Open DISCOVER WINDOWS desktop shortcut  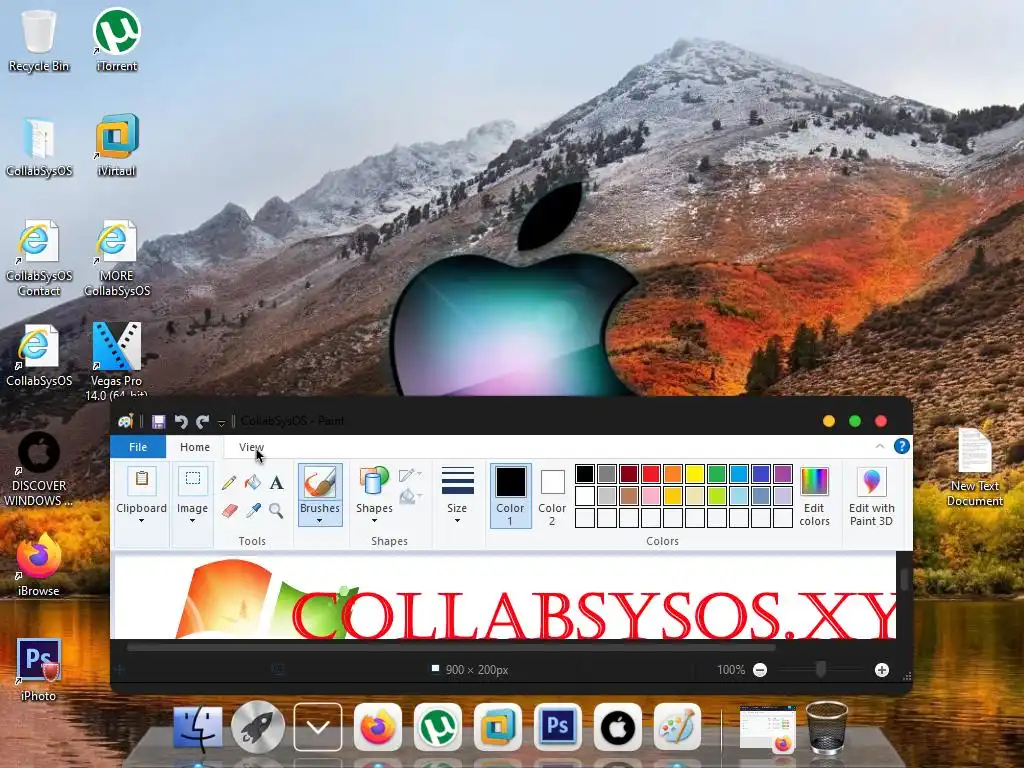coord(39,469)
